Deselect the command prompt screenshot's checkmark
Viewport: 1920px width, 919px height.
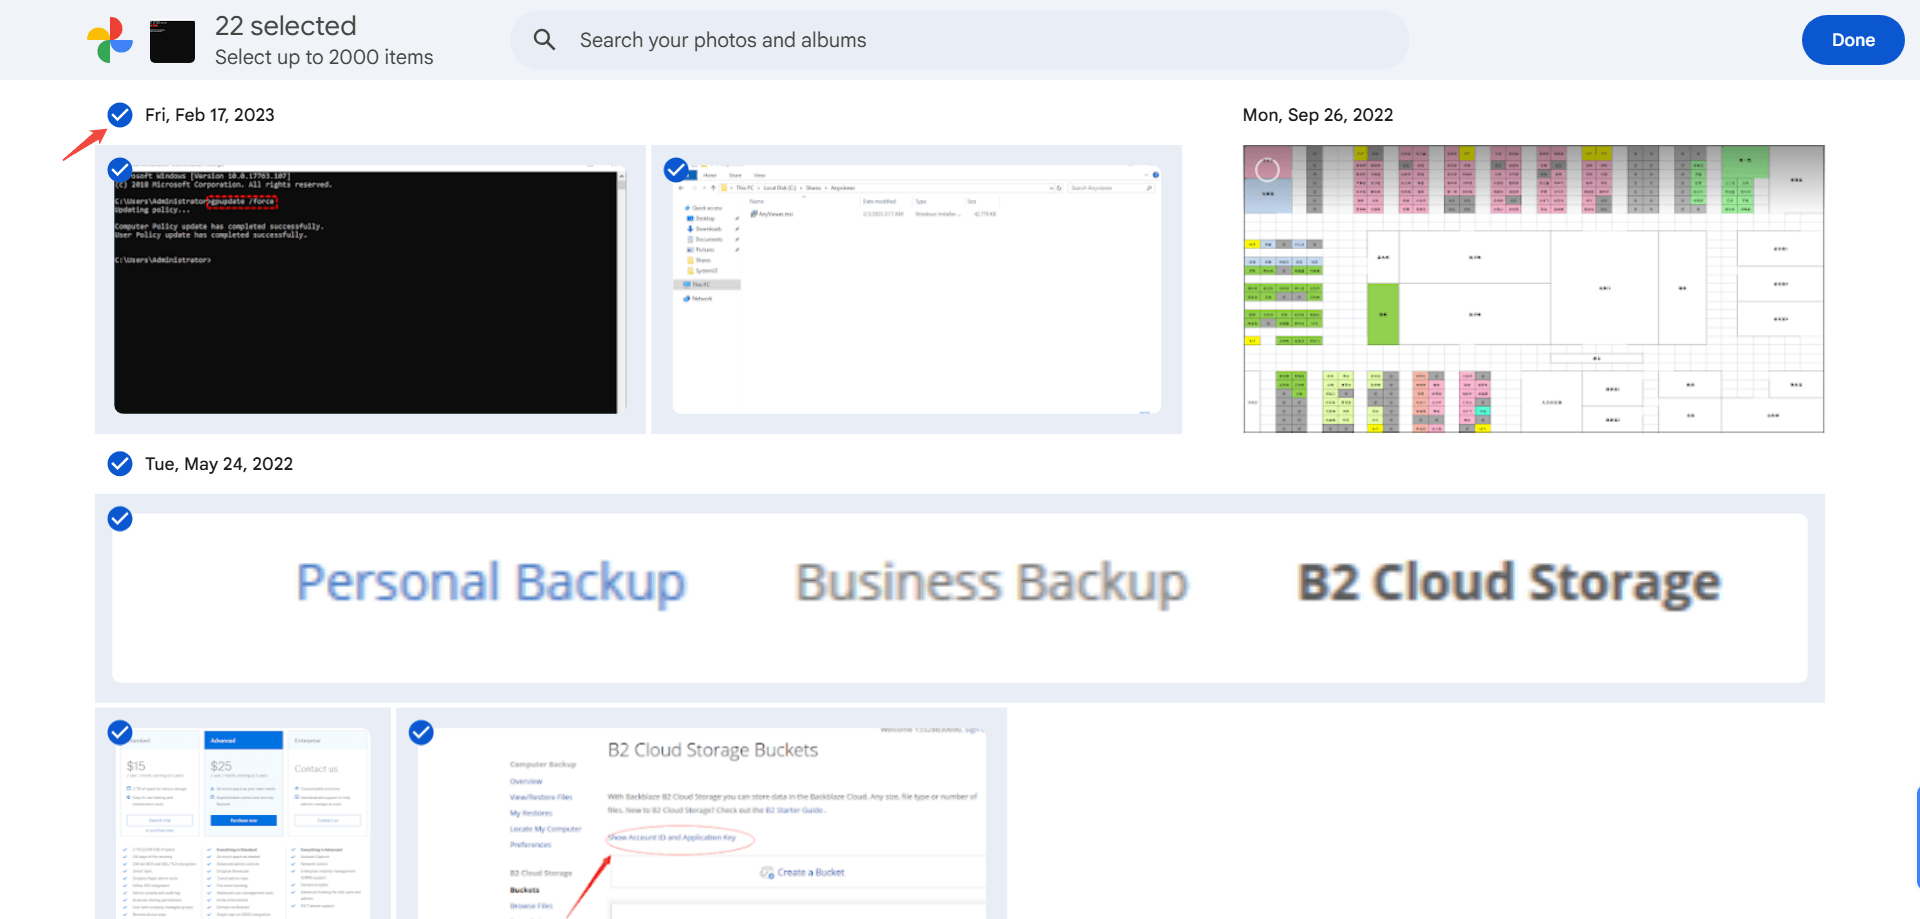[x=120, y=169]
